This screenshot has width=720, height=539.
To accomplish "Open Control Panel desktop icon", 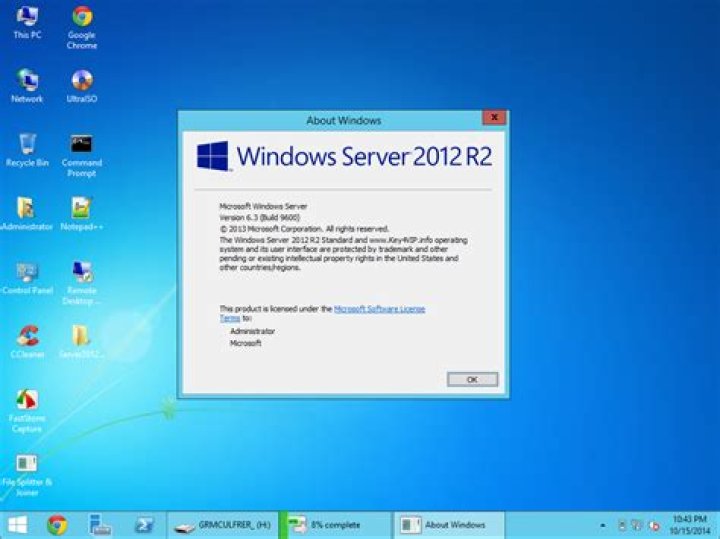I will (27, 278).
